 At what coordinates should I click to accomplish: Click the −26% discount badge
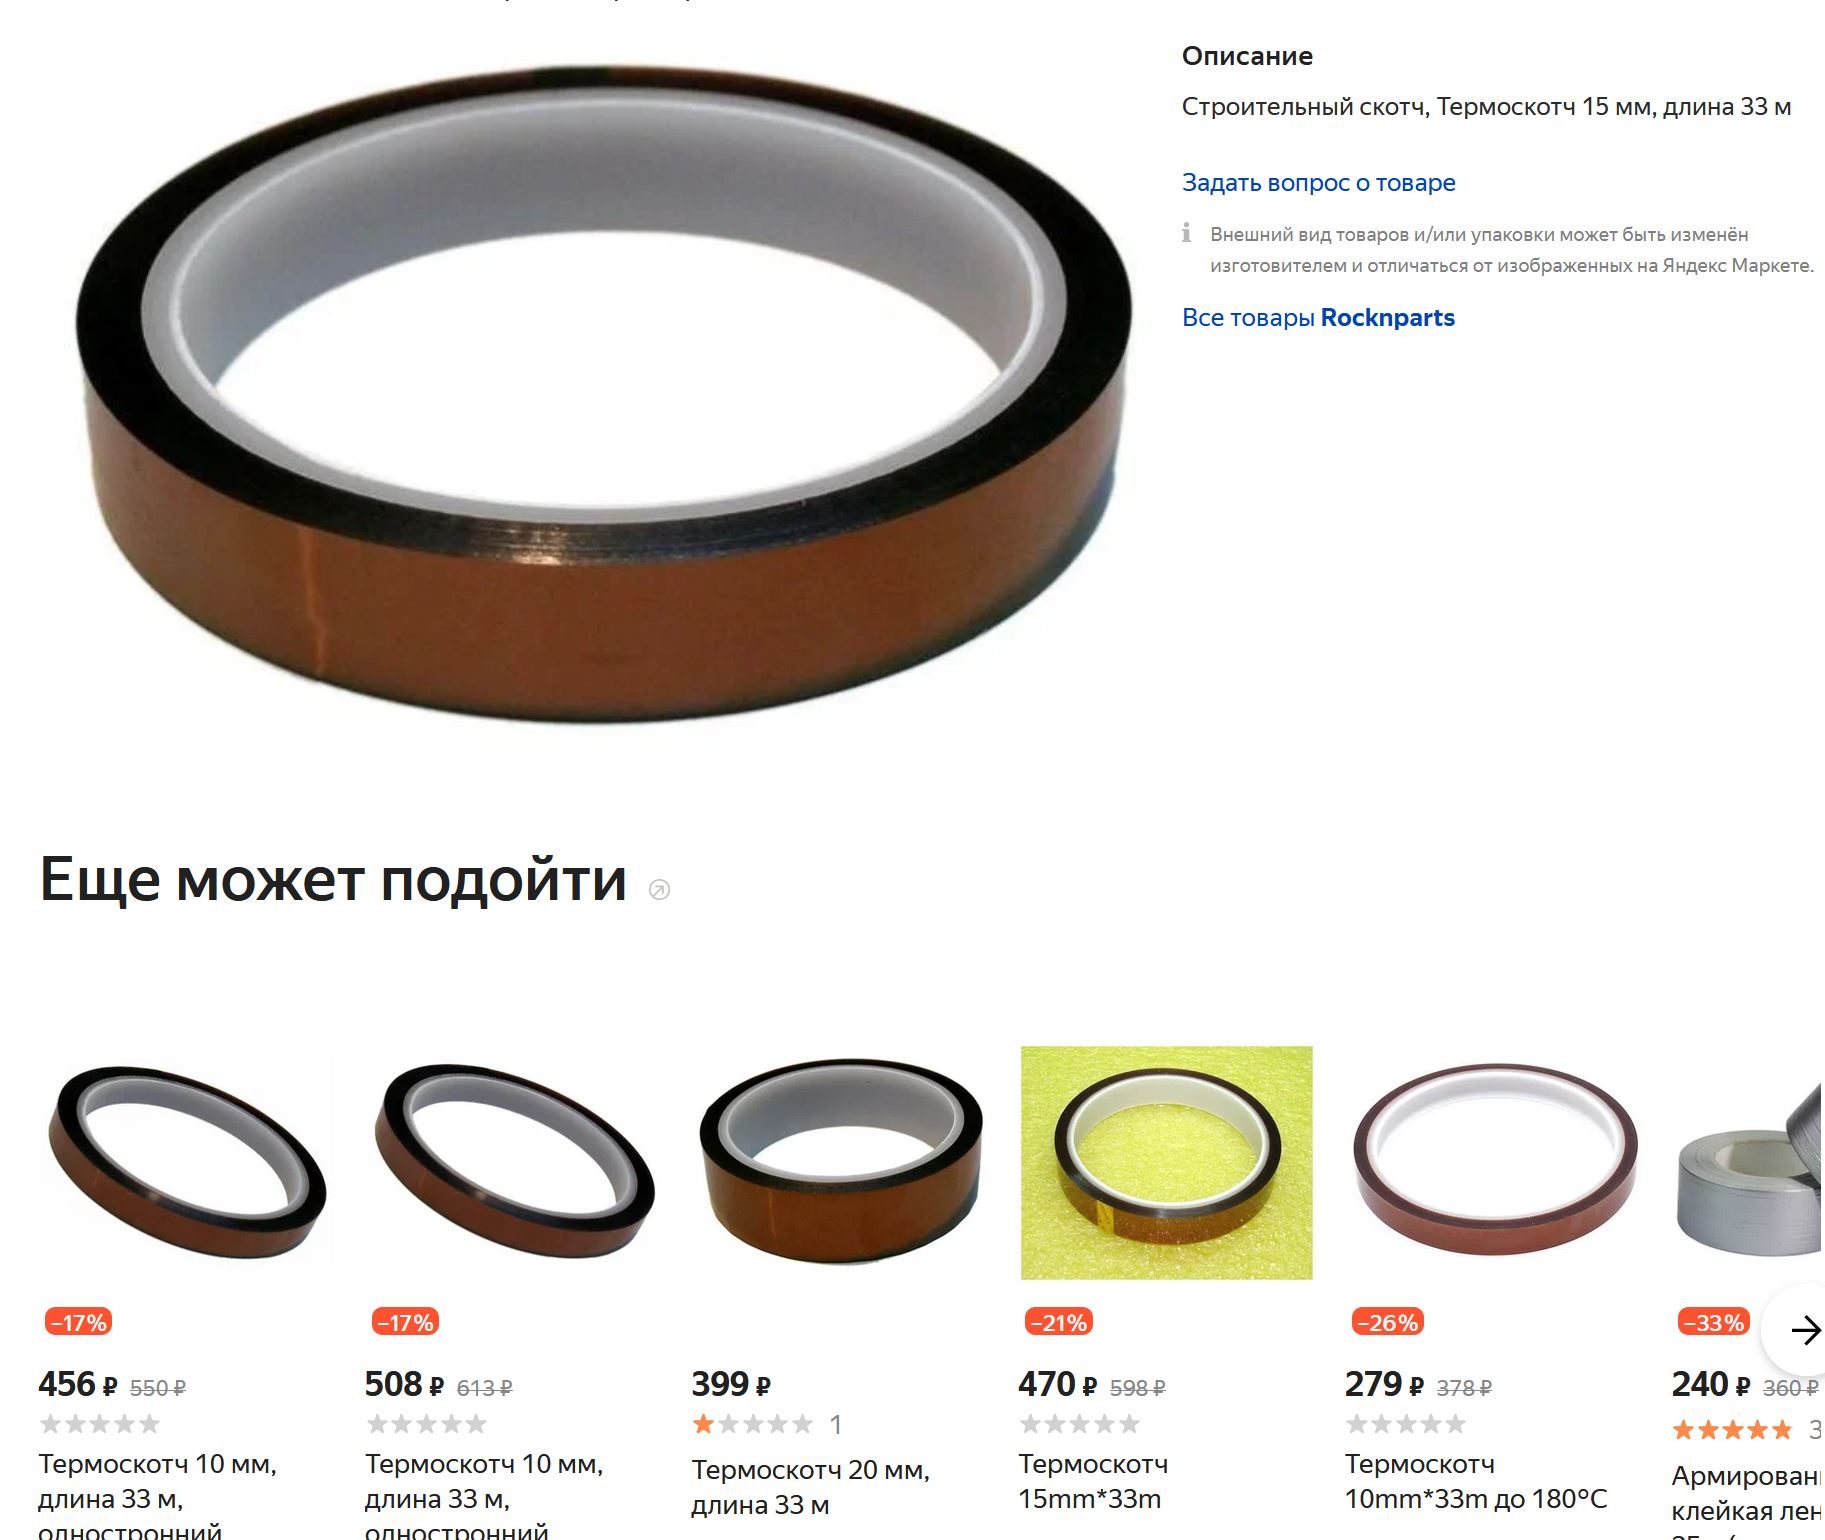[1387, 1322]
